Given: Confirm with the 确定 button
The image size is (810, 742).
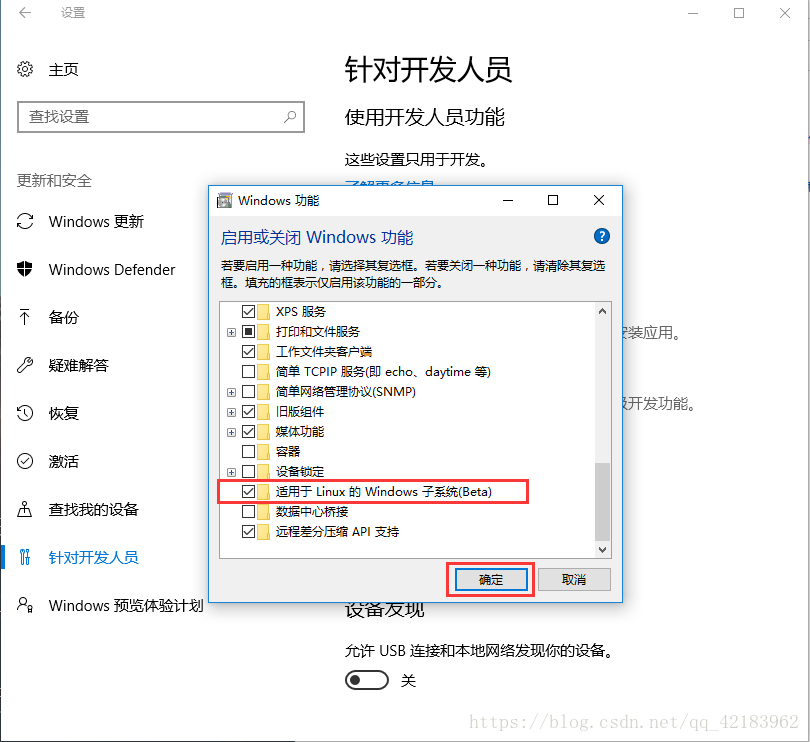Looking at the screenshot, I should click(x=491, y=579).
